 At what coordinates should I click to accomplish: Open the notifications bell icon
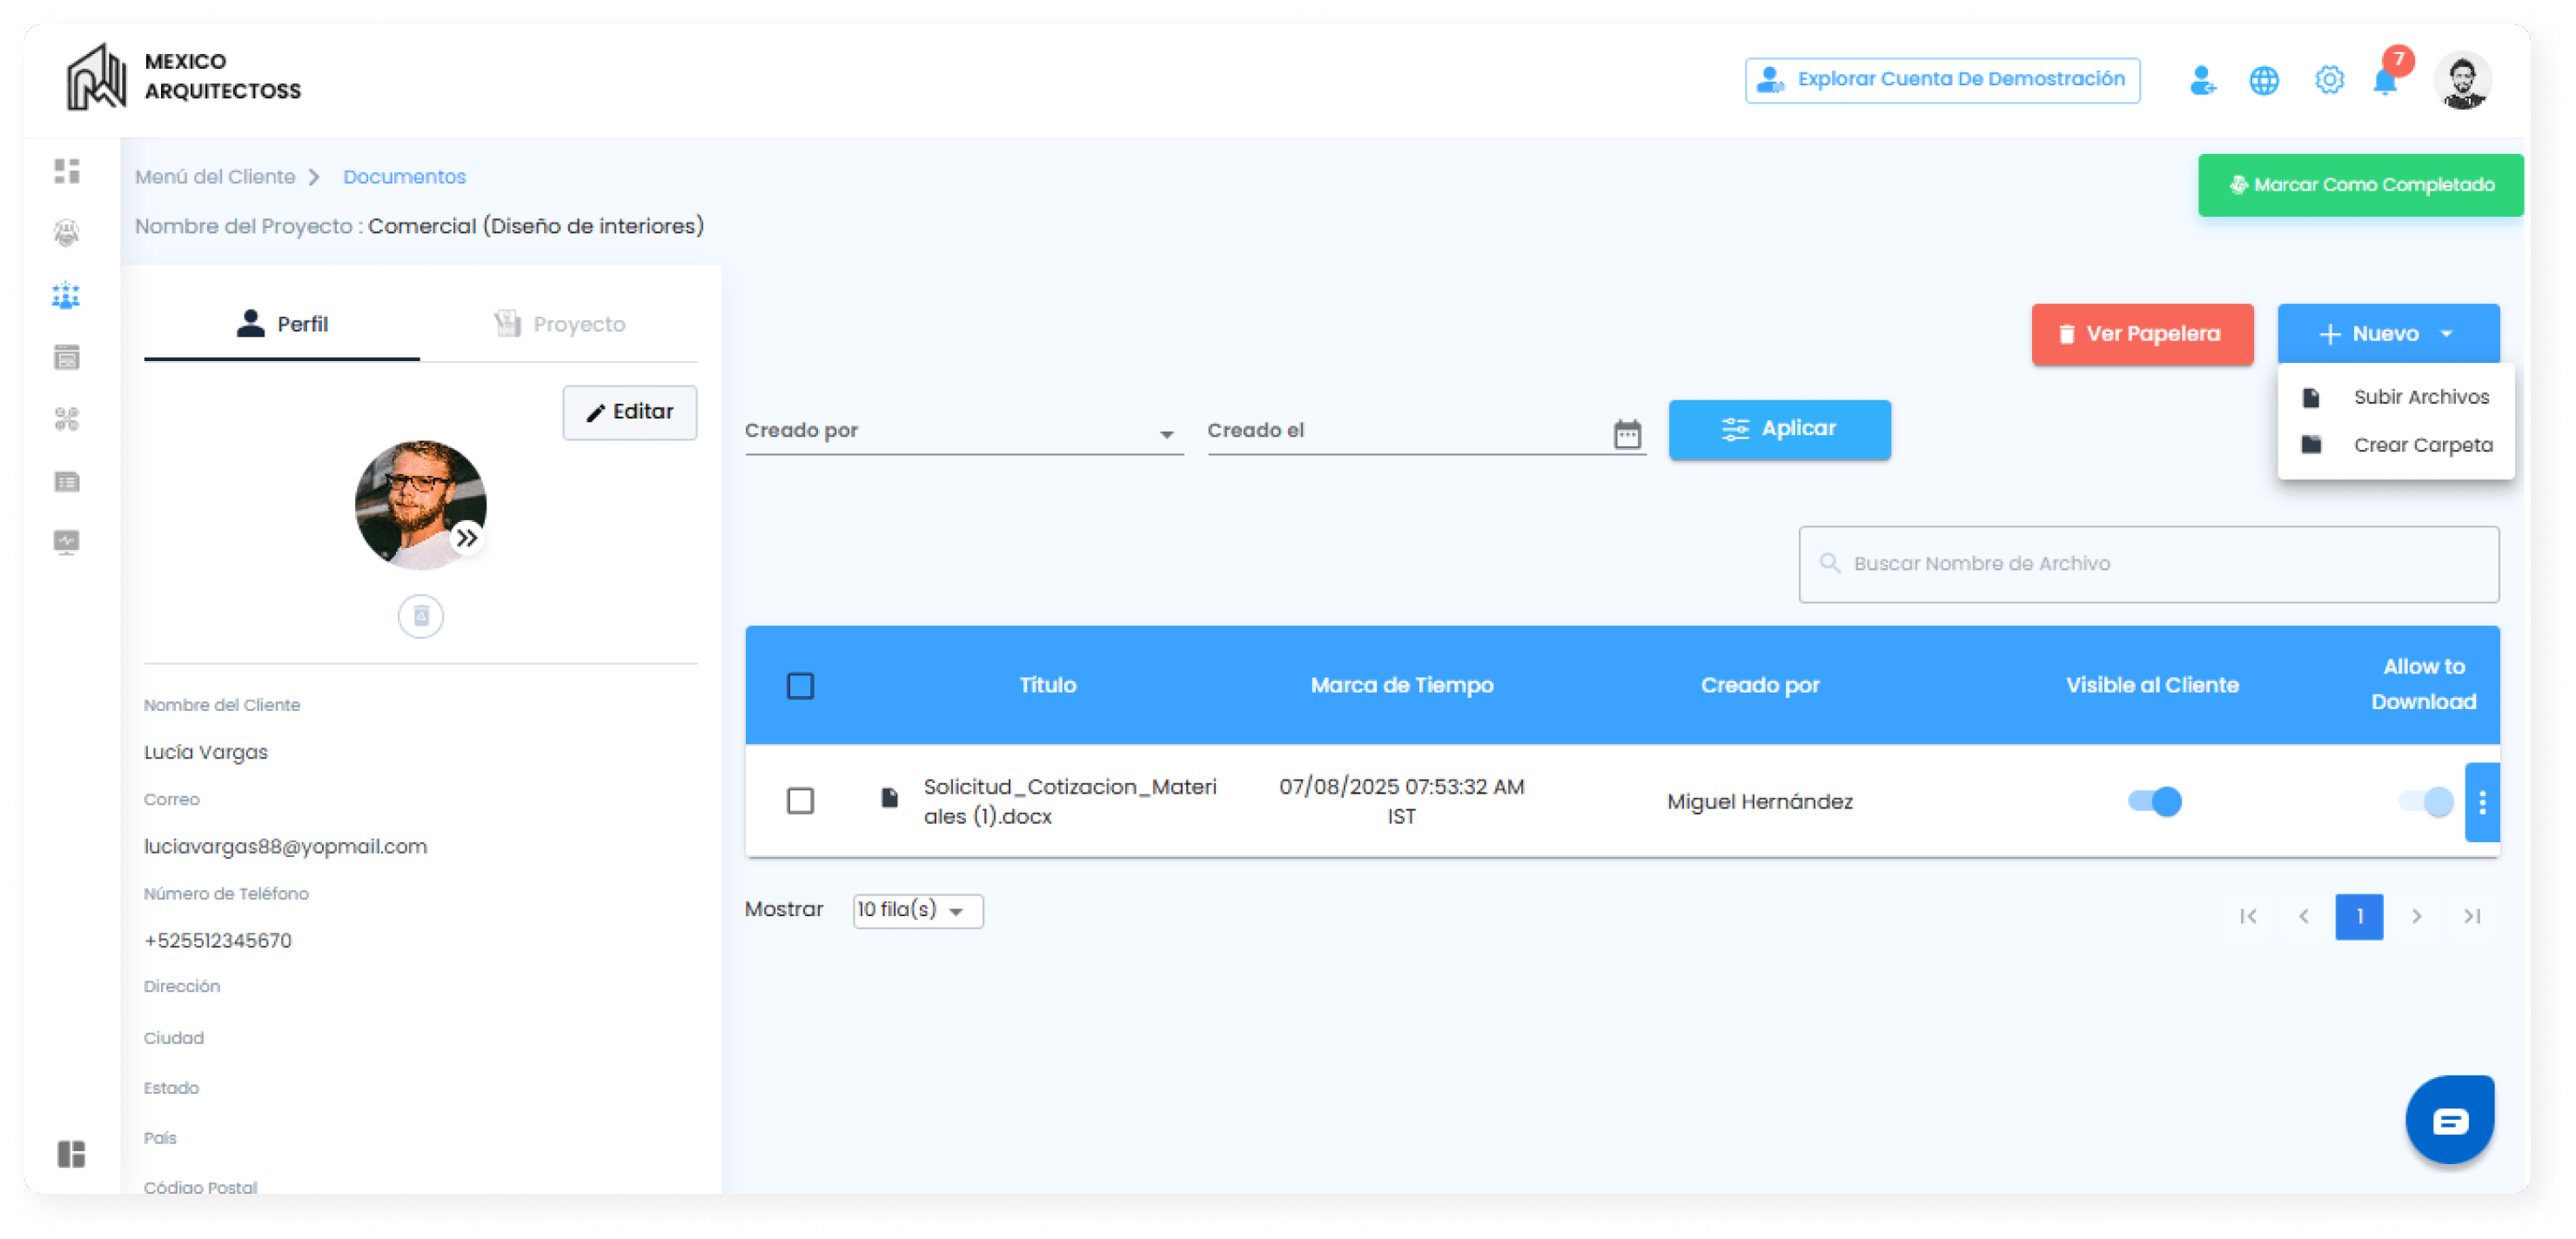[x=2385, y=81]
